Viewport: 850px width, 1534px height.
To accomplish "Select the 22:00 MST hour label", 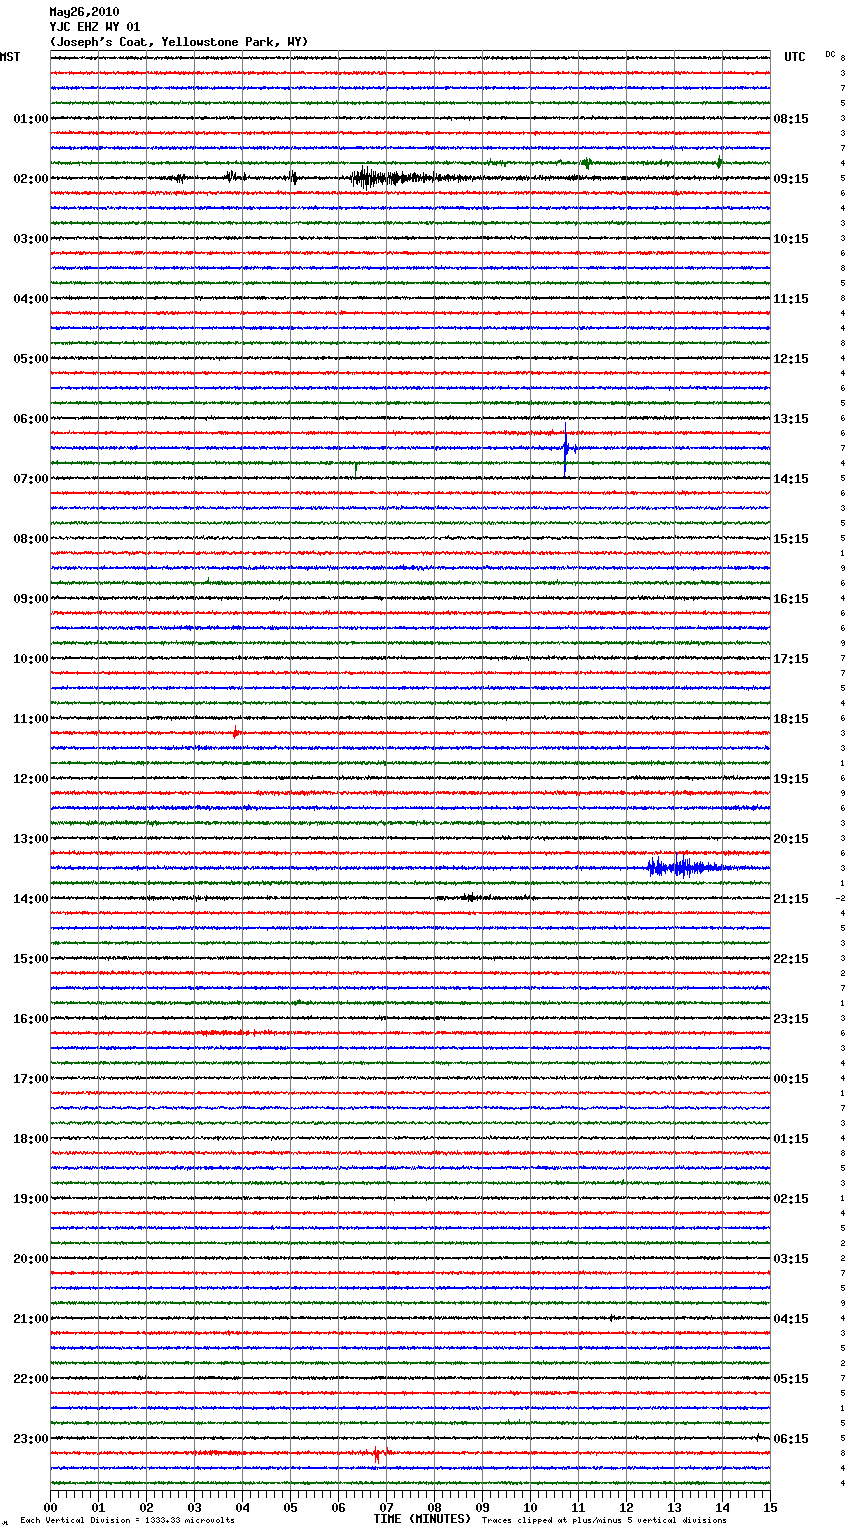I will 31,1379.
